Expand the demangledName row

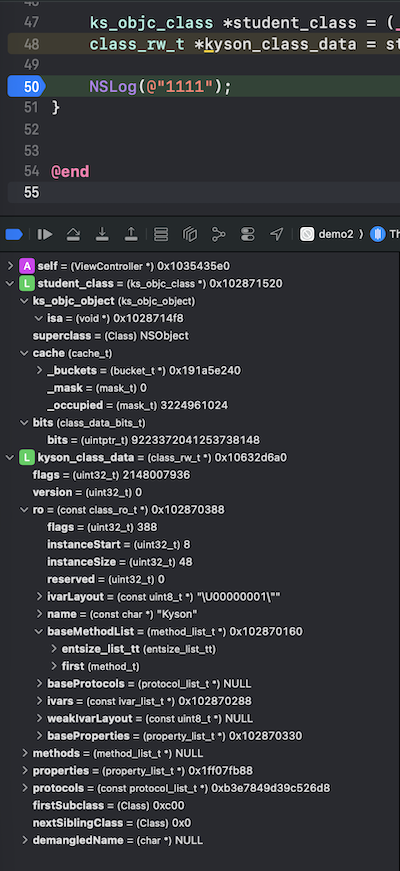pyautogui.click(x=24, y=840)
